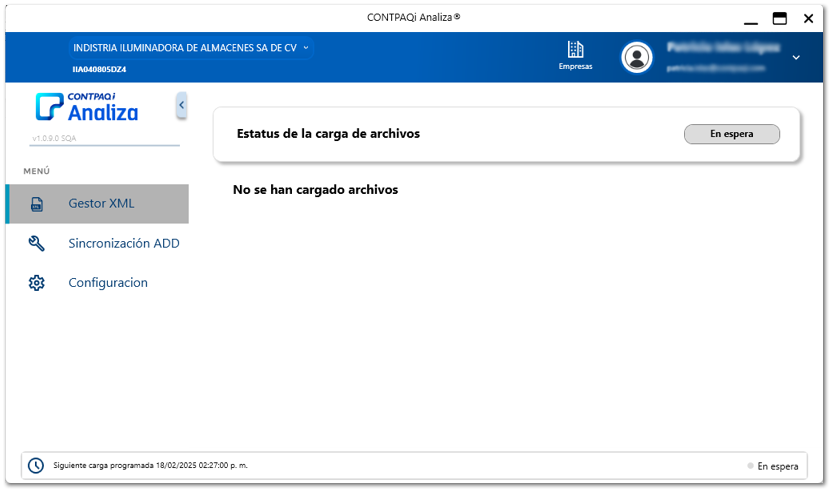
Task: Click the En espera indicator in status bar
Action: 773,466
